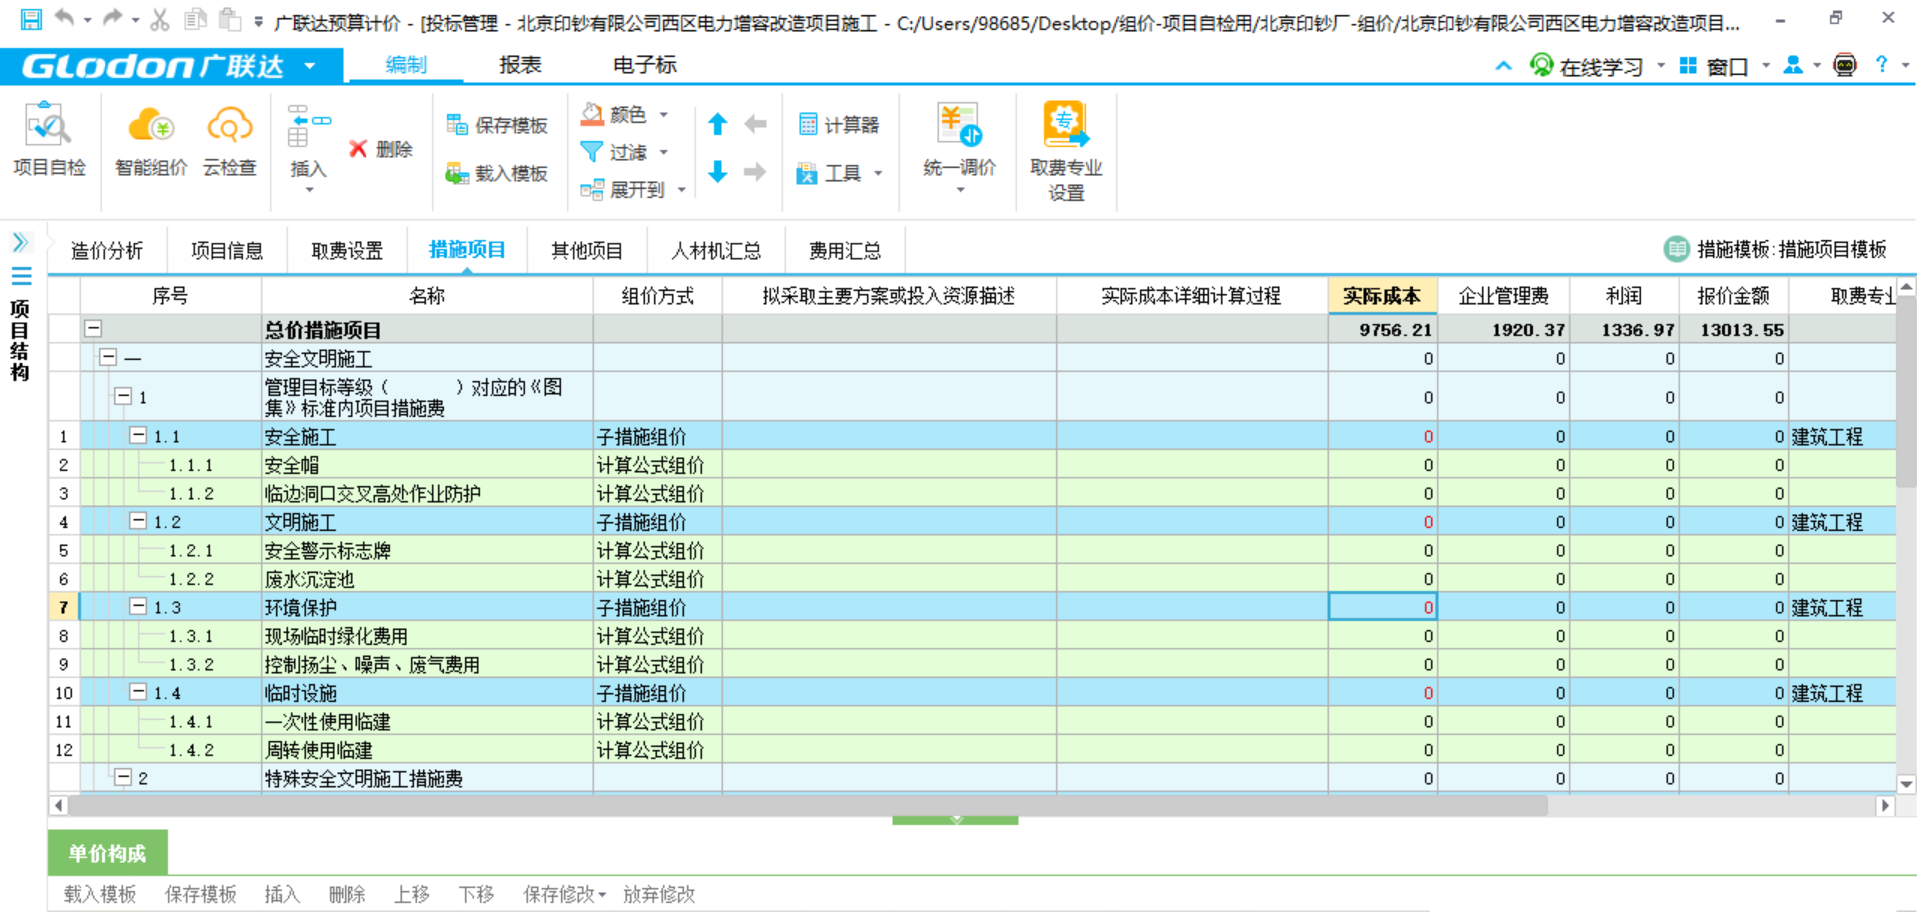This screenshot has height=912, width=1917.
Task: Open the 其他项目 tab
Action: tap(587, 250)
